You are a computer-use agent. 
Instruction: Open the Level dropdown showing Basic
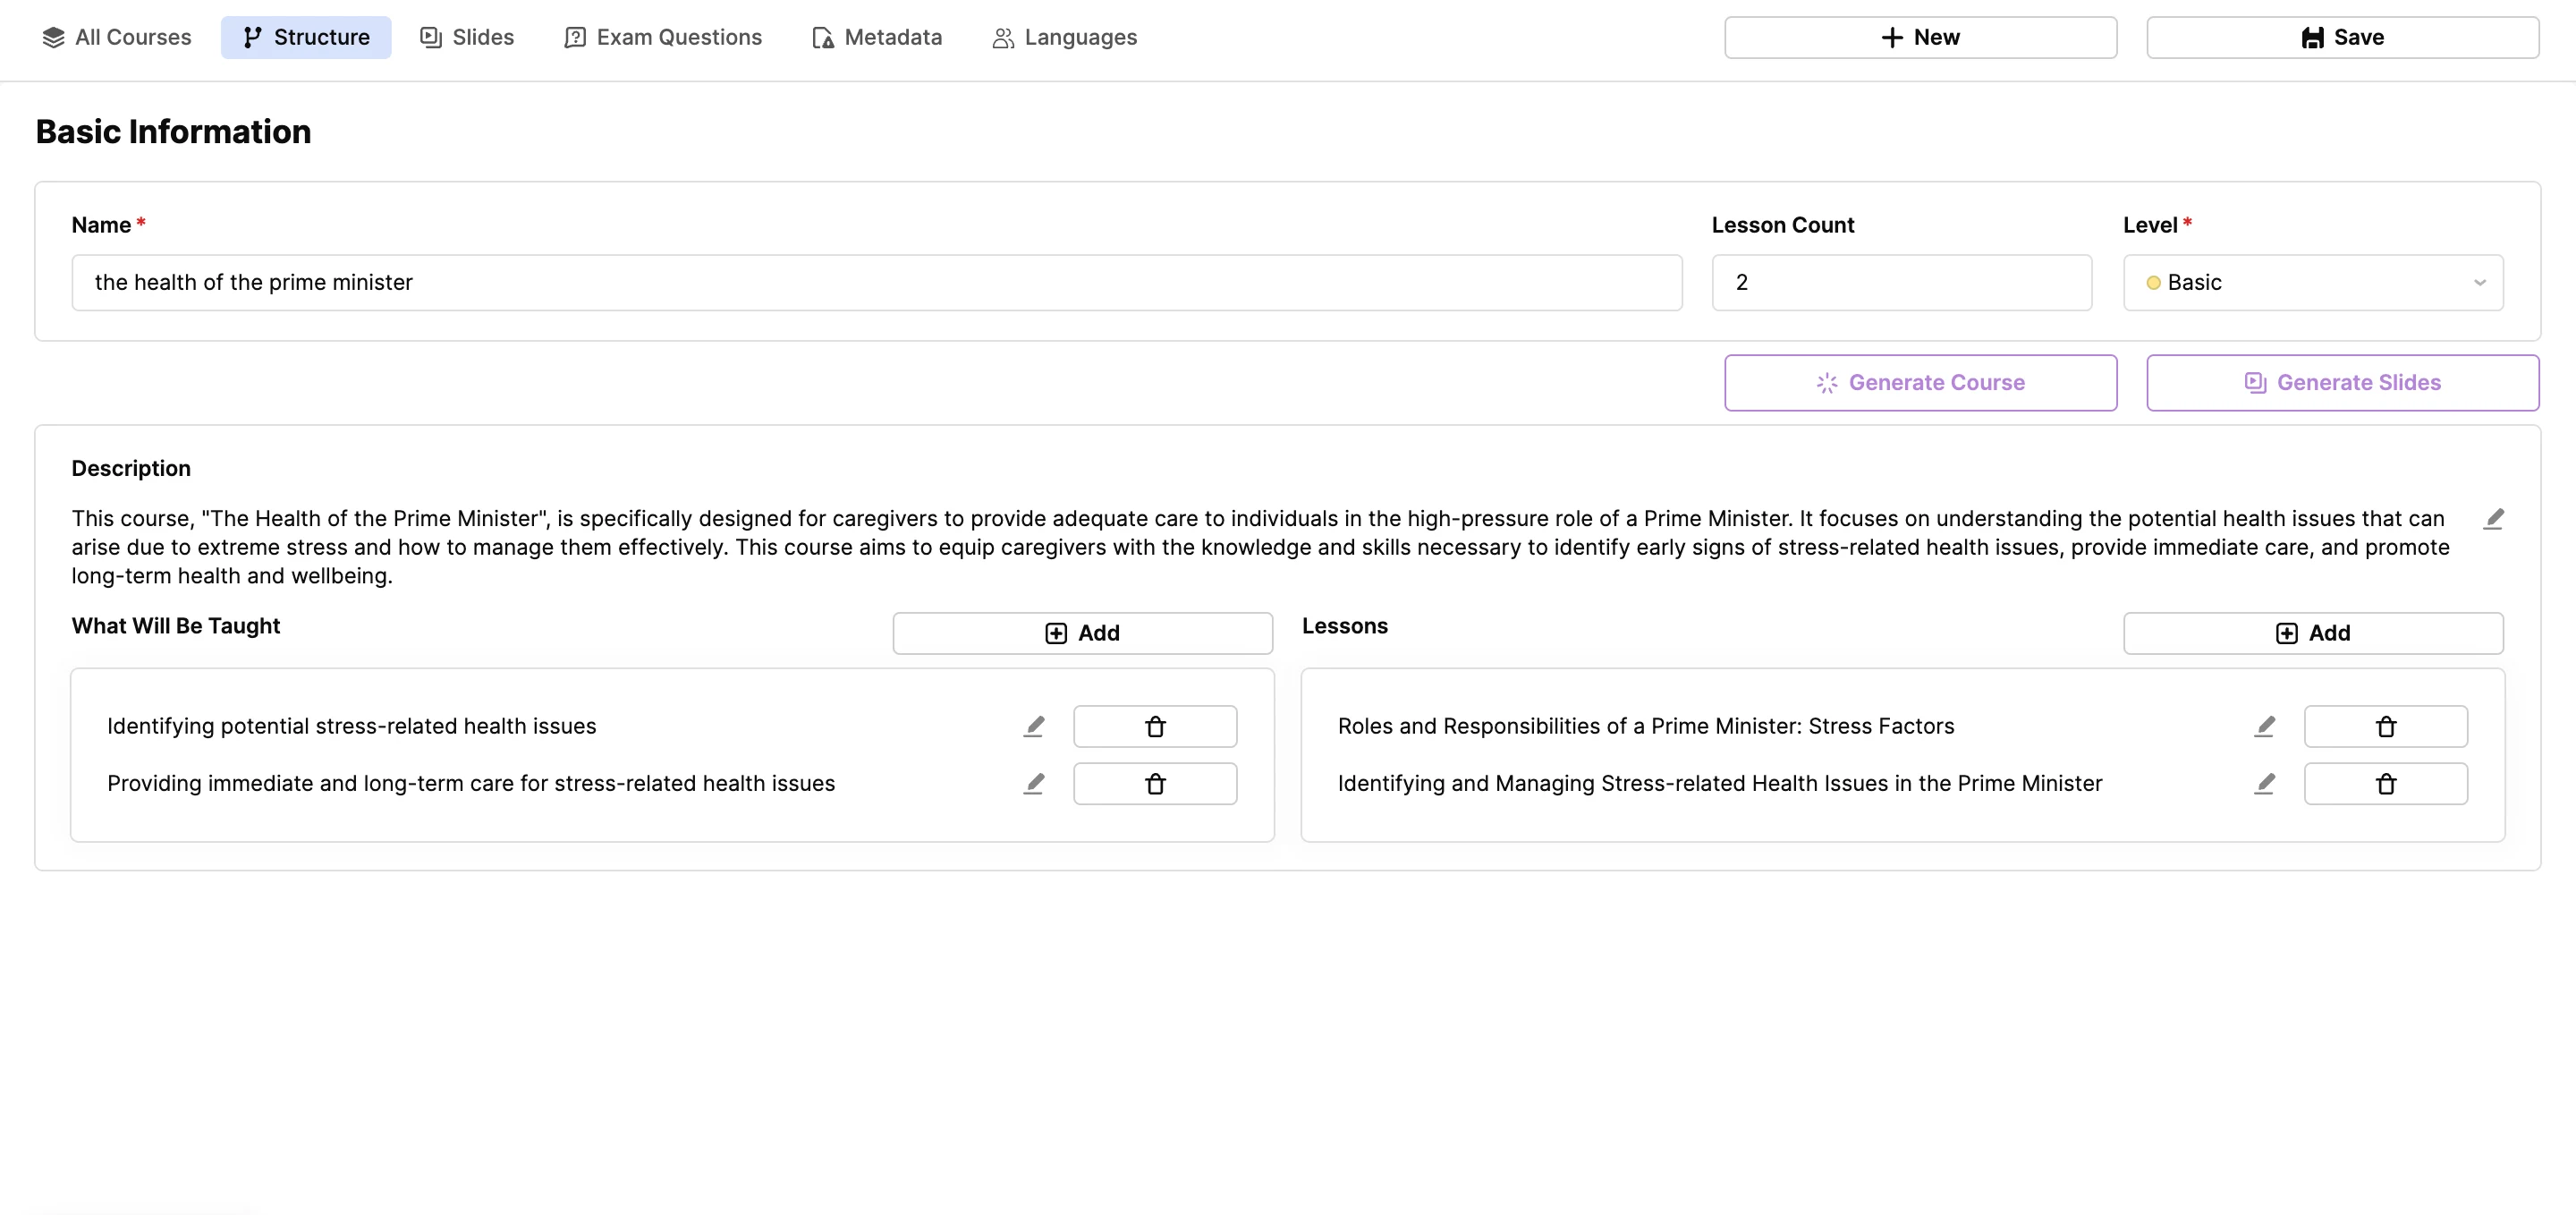click(2312, 282)
